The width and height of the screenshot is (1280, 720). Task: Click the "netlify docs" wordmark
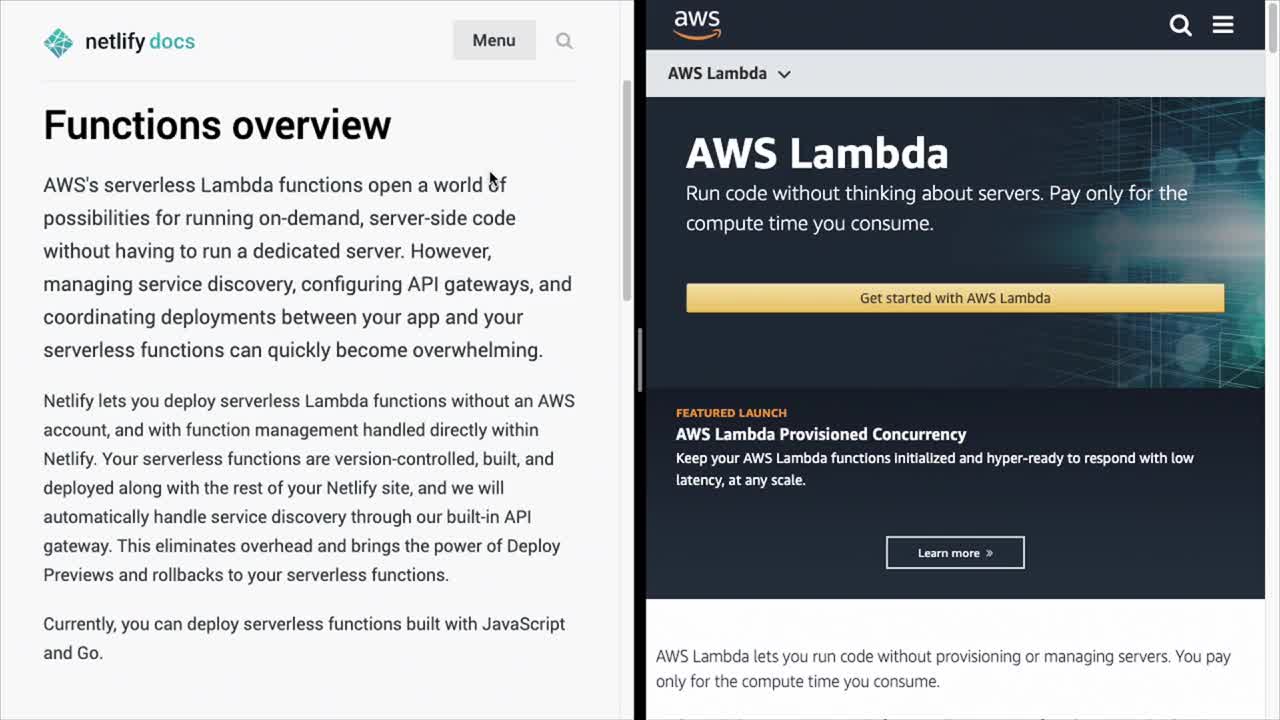(140, 42)
